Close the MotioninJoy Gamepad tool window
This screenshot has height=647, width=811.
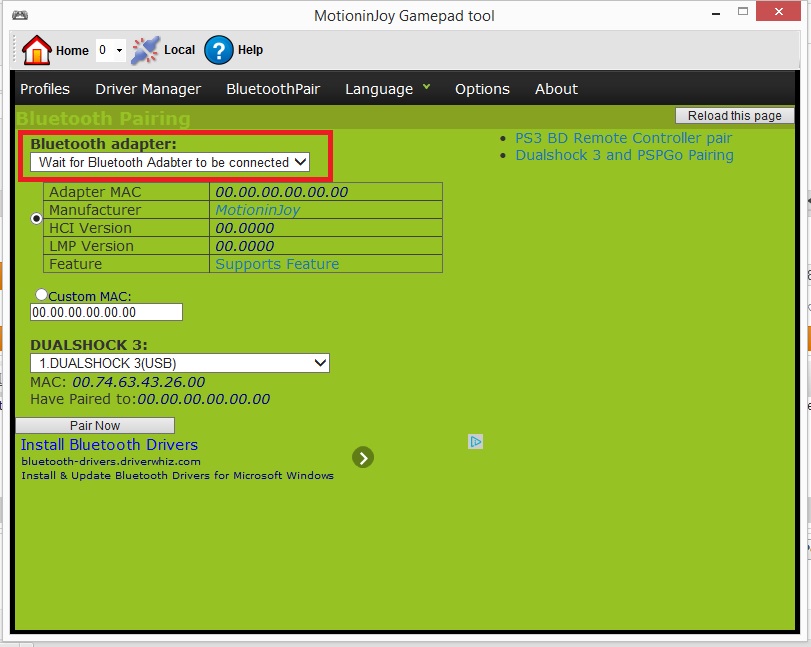tap(778, 11)
